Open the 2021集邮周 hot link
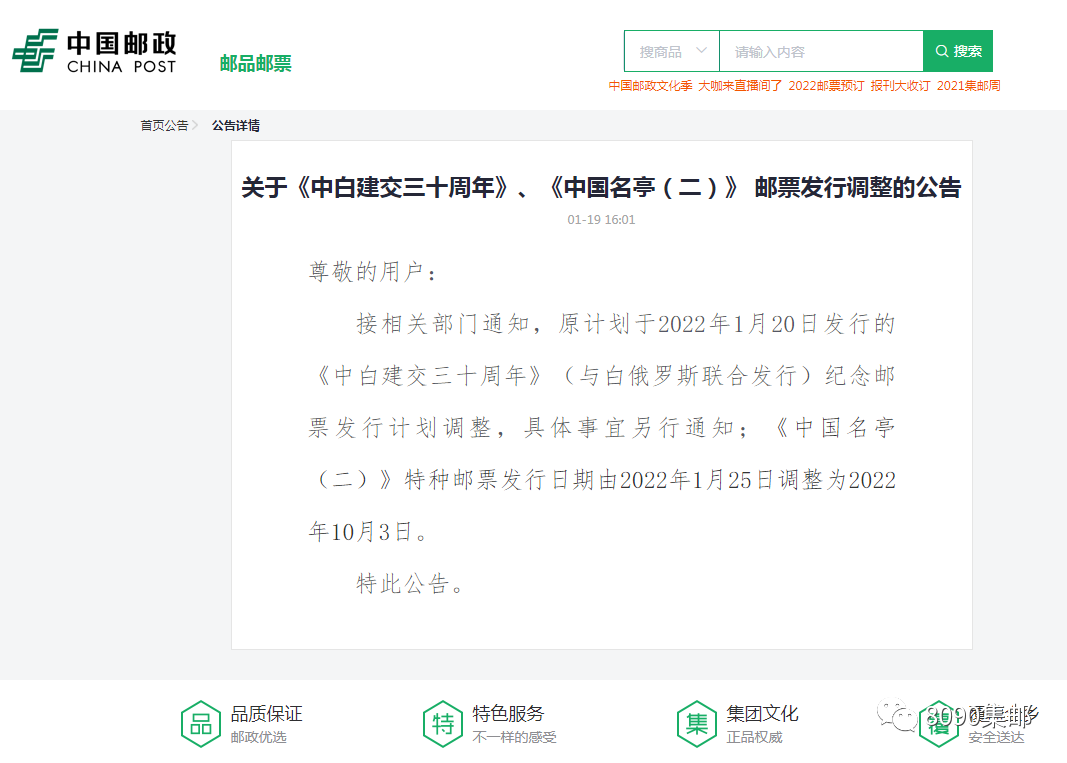 [968, 86]
